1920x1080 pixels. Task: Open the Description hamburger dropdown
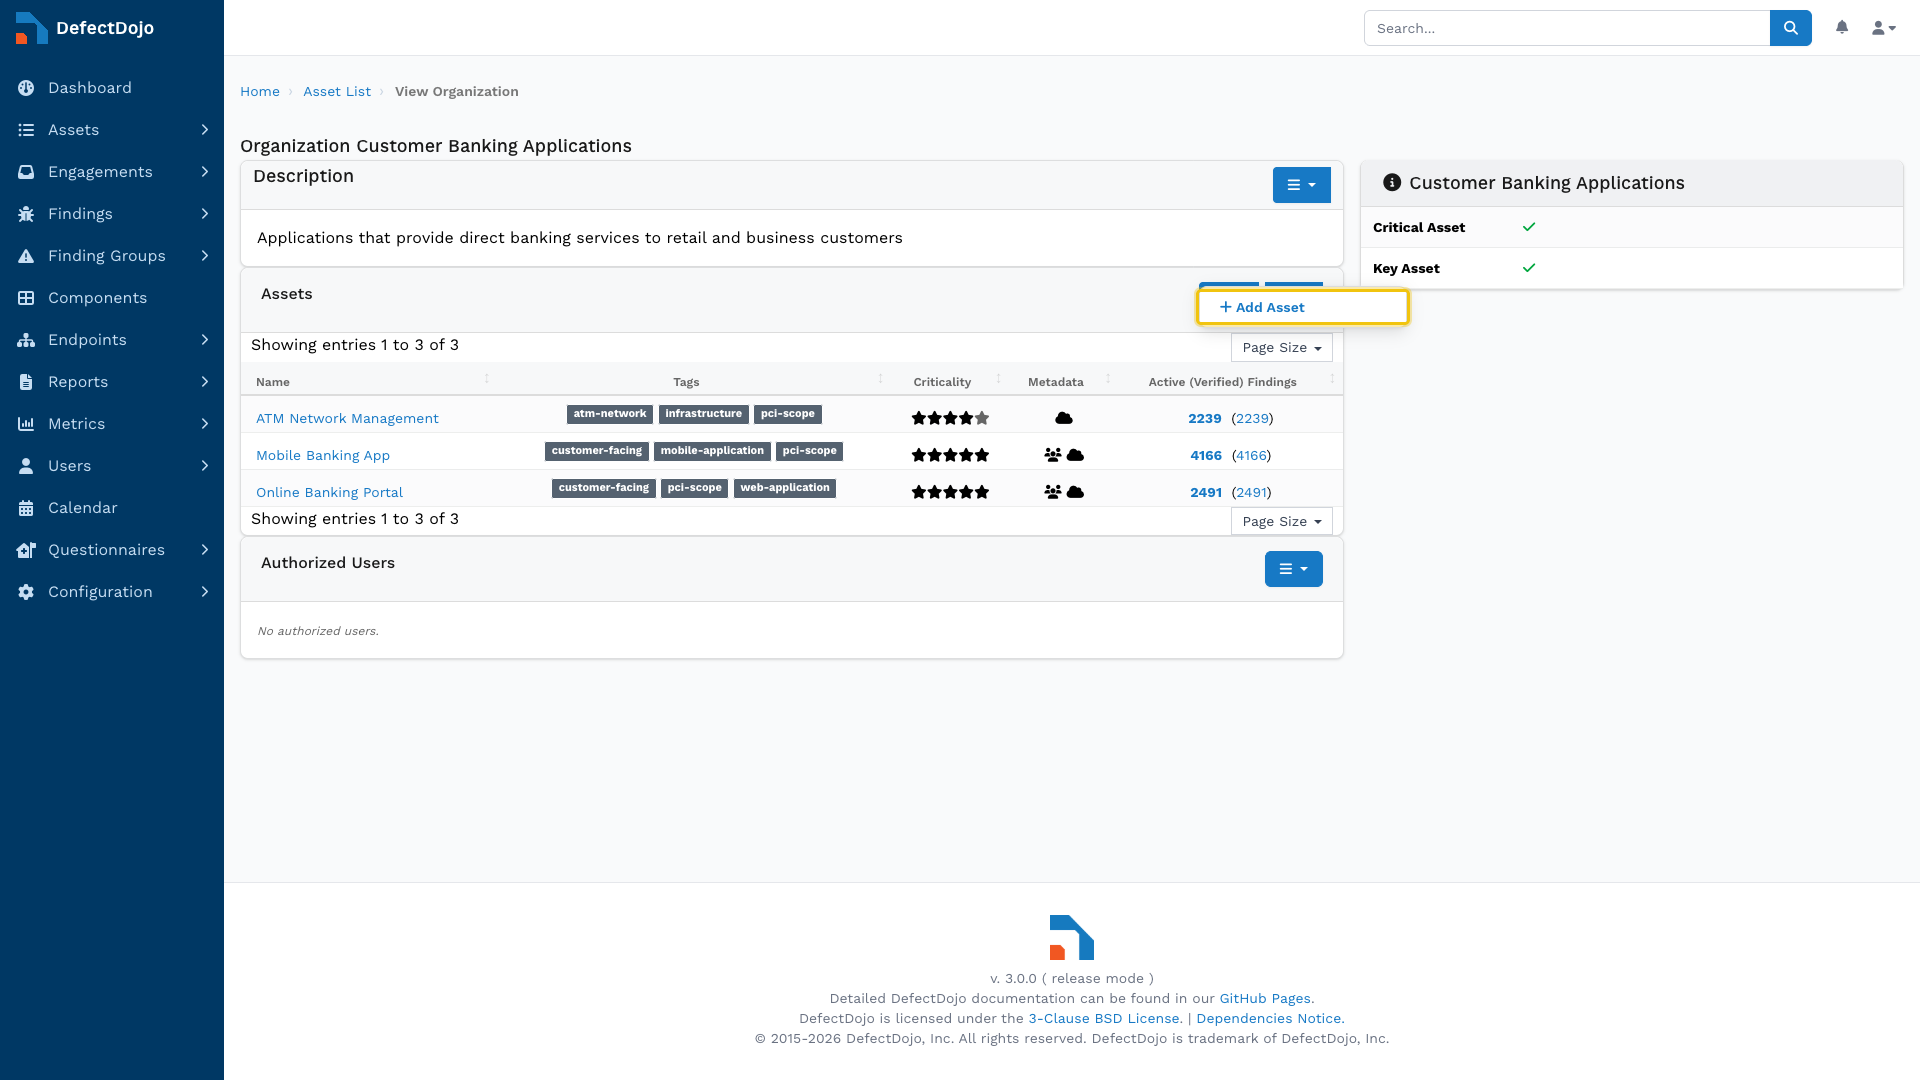click(1301, 185)
